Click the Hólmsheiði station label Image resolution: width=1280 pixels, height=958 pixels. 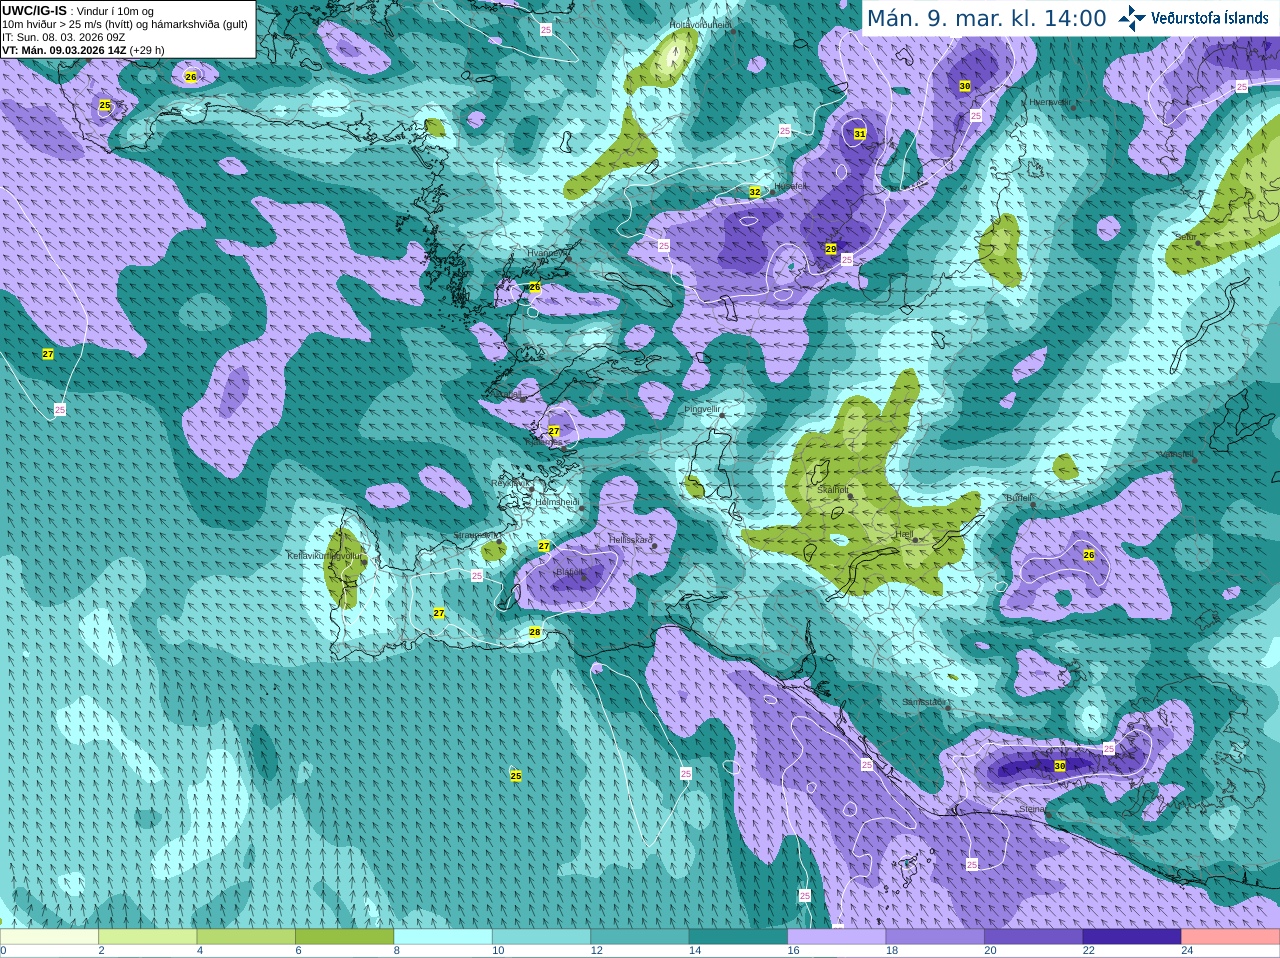[x=558, y=502]
